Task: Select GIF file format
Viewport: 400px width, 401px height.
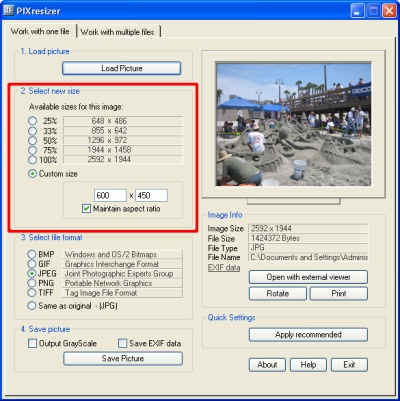Action: point(32,264)
